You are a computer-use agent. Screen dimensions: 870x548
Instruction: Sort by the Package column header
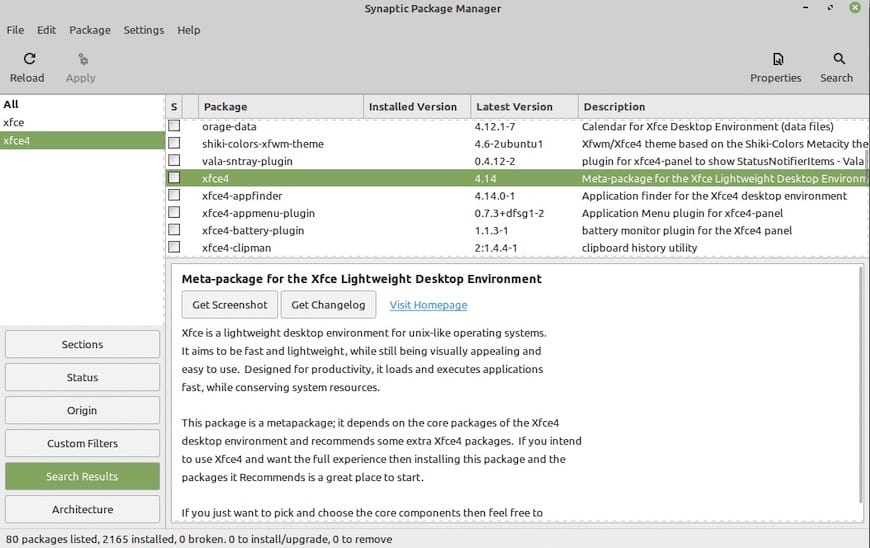point(280,106)
